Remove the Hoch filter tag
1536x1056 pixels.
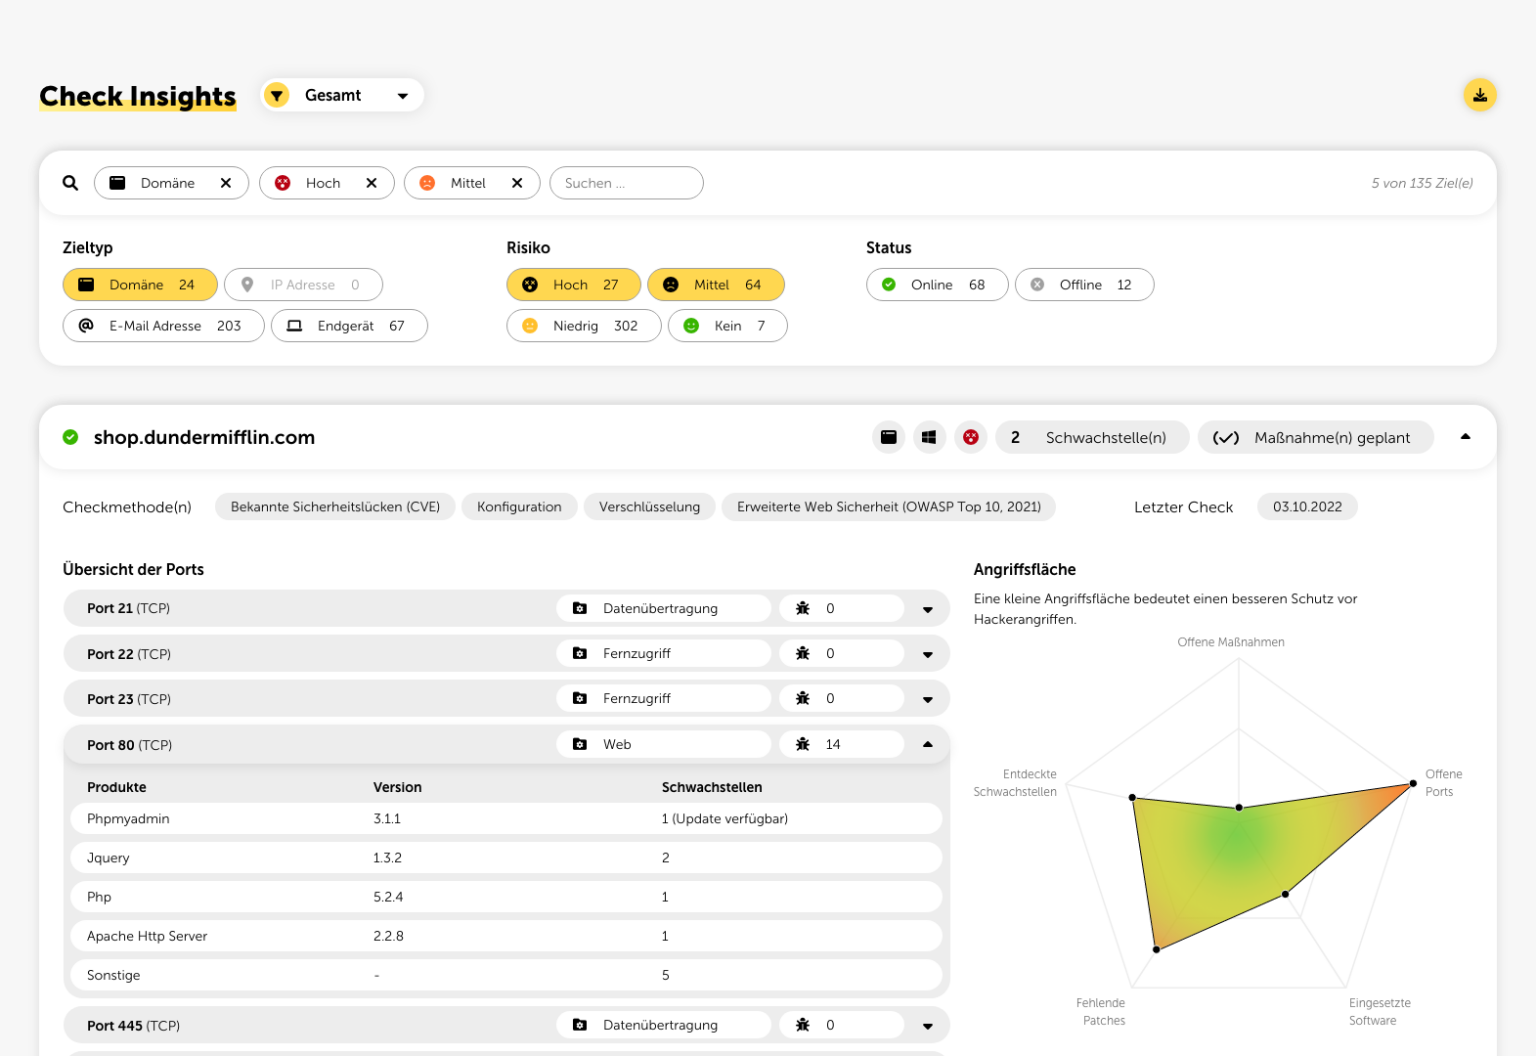tap(371, 183)
